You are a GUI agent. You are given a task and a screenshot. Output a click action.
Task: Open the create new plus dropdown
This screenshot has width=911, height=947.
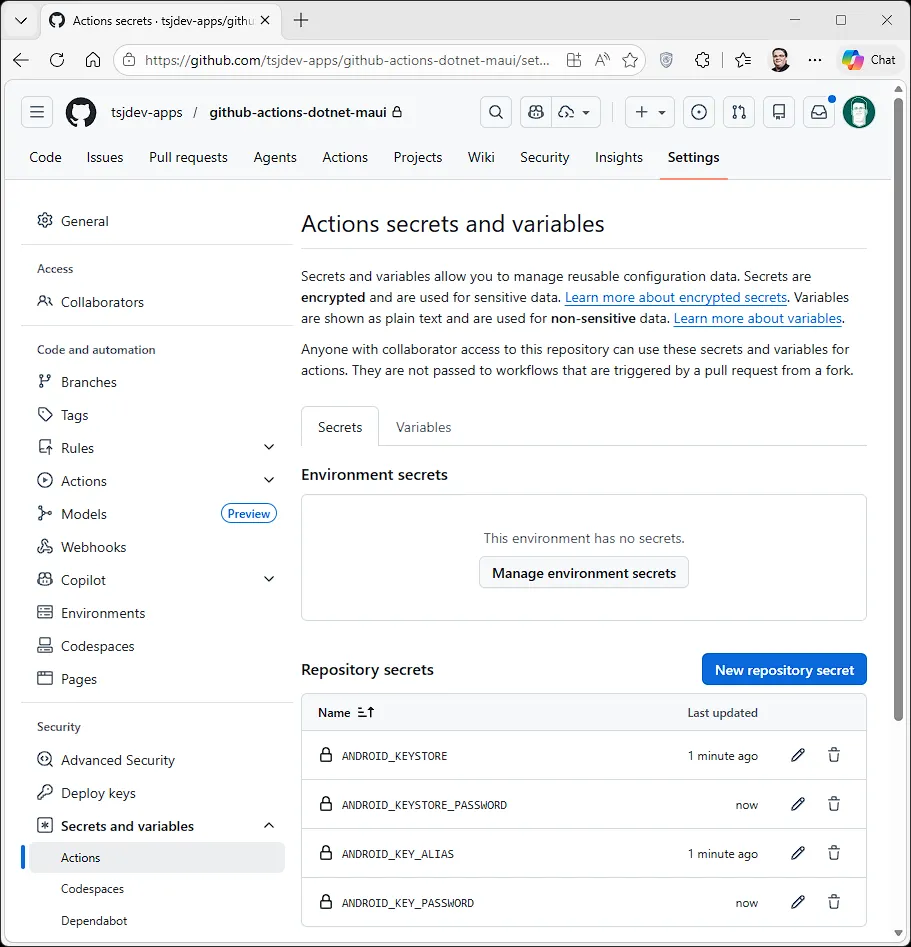(x=649, y=112)
